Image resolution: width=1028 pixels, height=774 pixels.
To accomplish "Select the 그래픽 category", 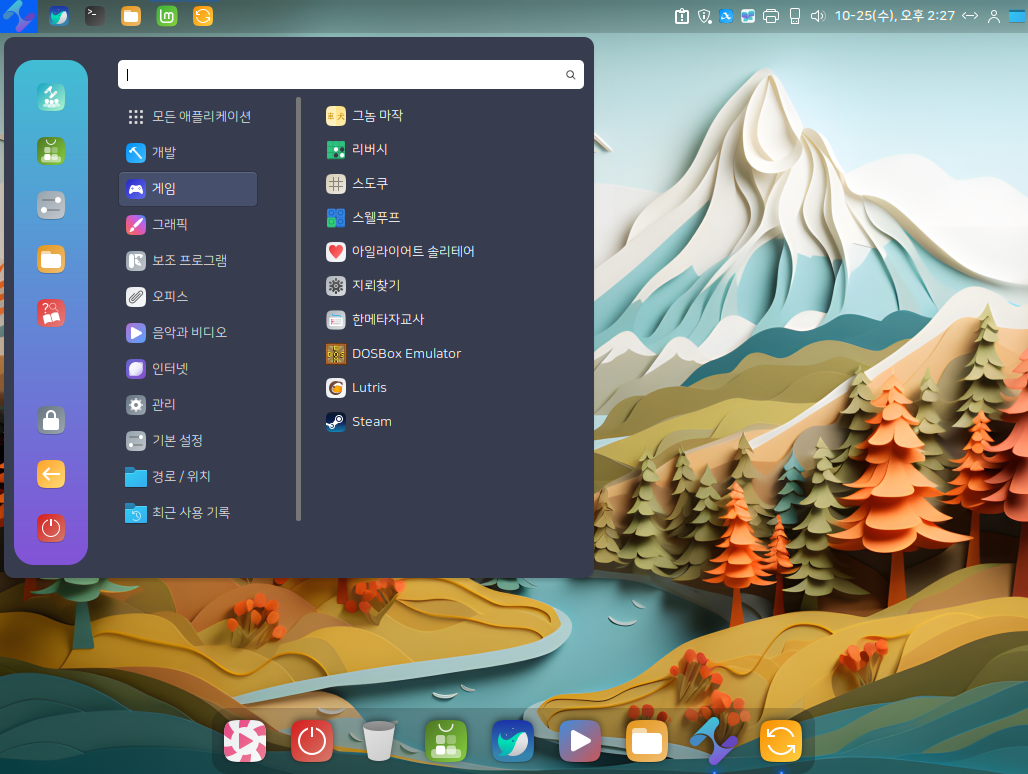I will pyautogui.click(x=169, y=225).
